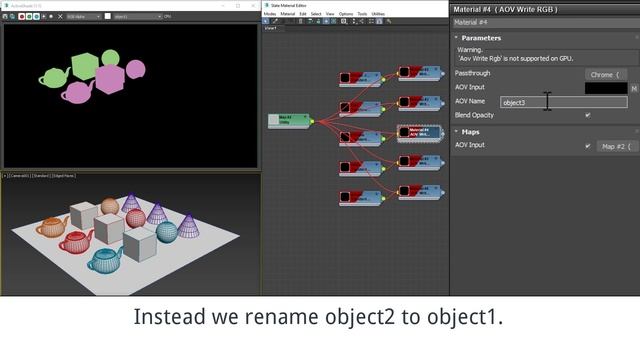
Task: Toggle the blue channel button in ActiveShade
Action: pyautogui.click(x=36, y=16)
